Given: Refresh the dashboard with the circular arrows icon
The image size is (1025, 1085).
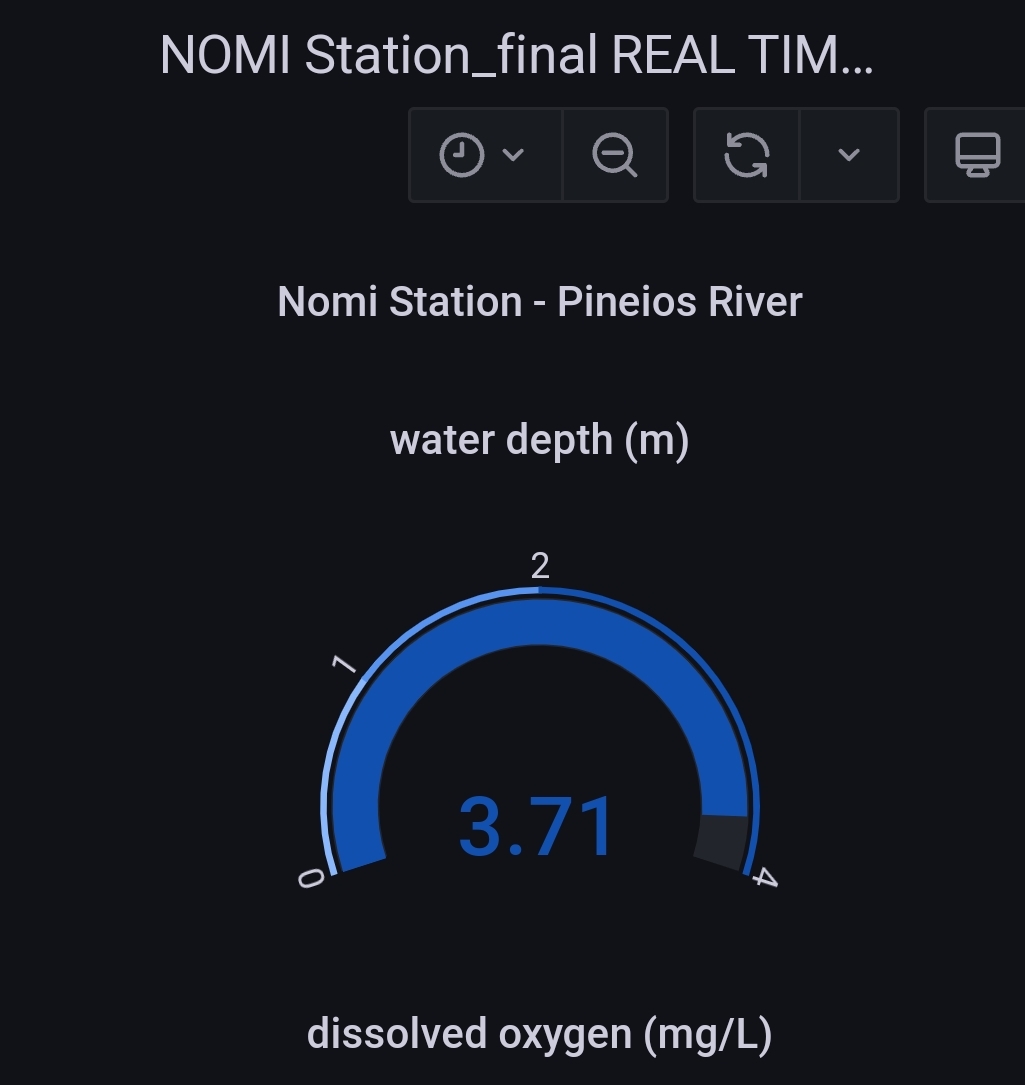Looking at the screenshot, I should [747, 155].
